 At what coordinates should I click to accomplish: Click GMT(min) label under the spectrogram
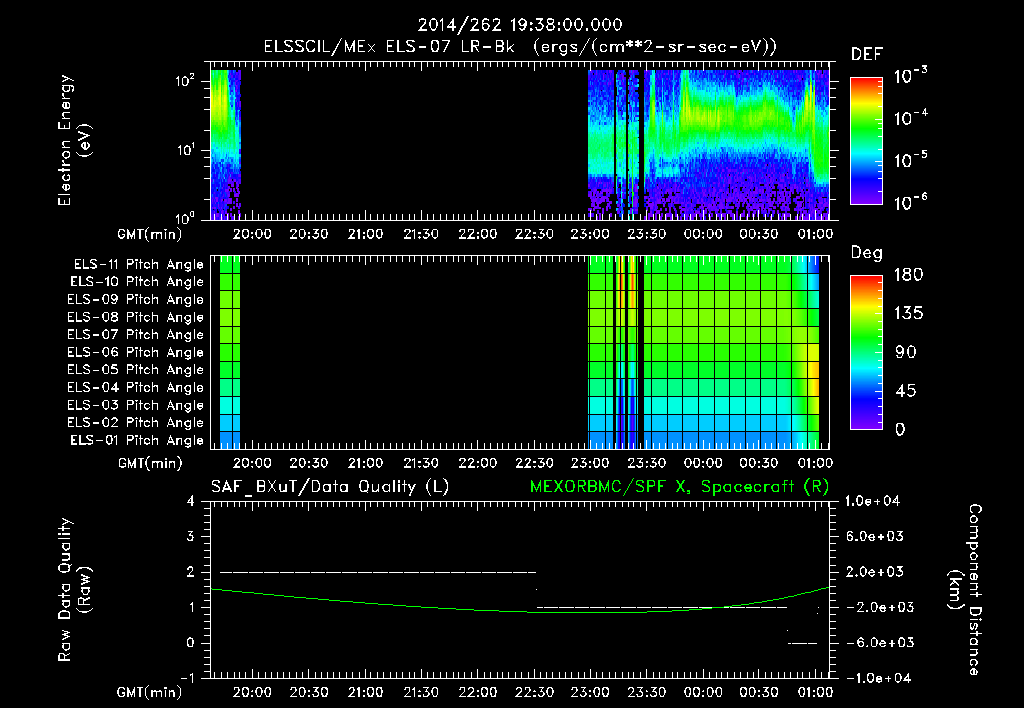click(x=150, y=234)
